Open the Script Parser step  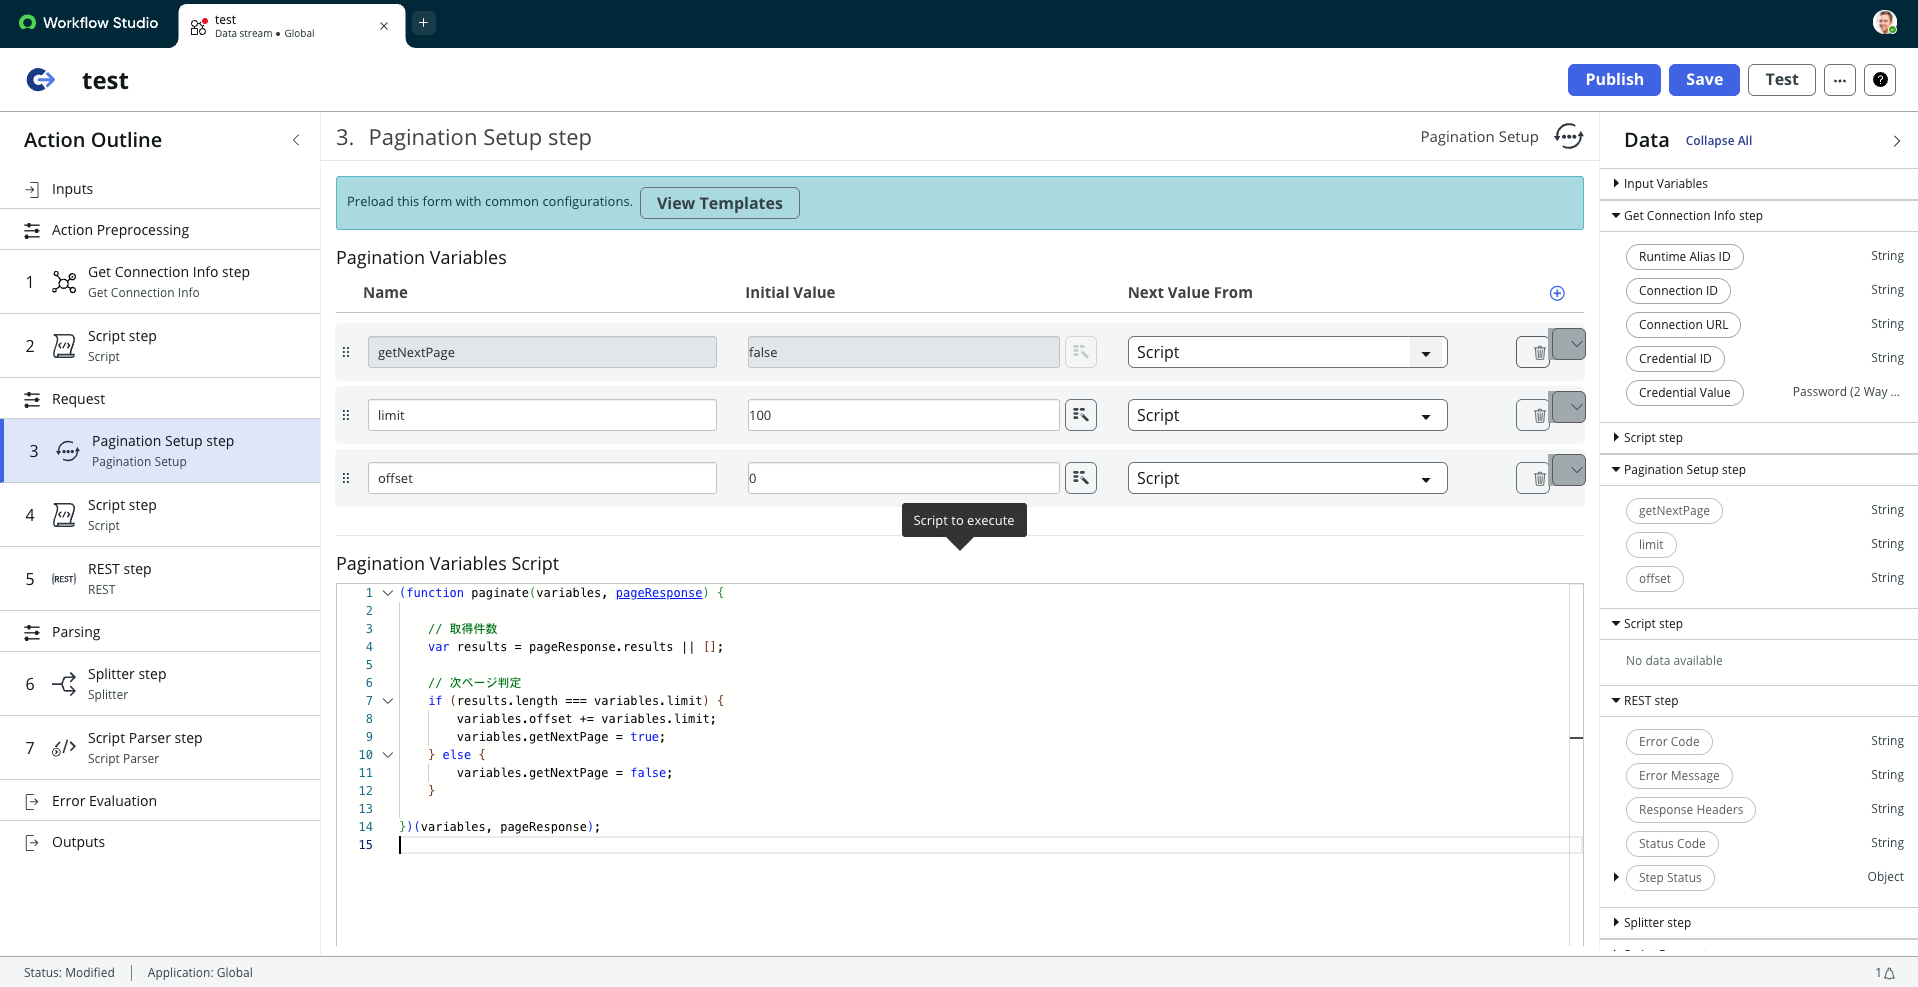(x=160, y=748)
